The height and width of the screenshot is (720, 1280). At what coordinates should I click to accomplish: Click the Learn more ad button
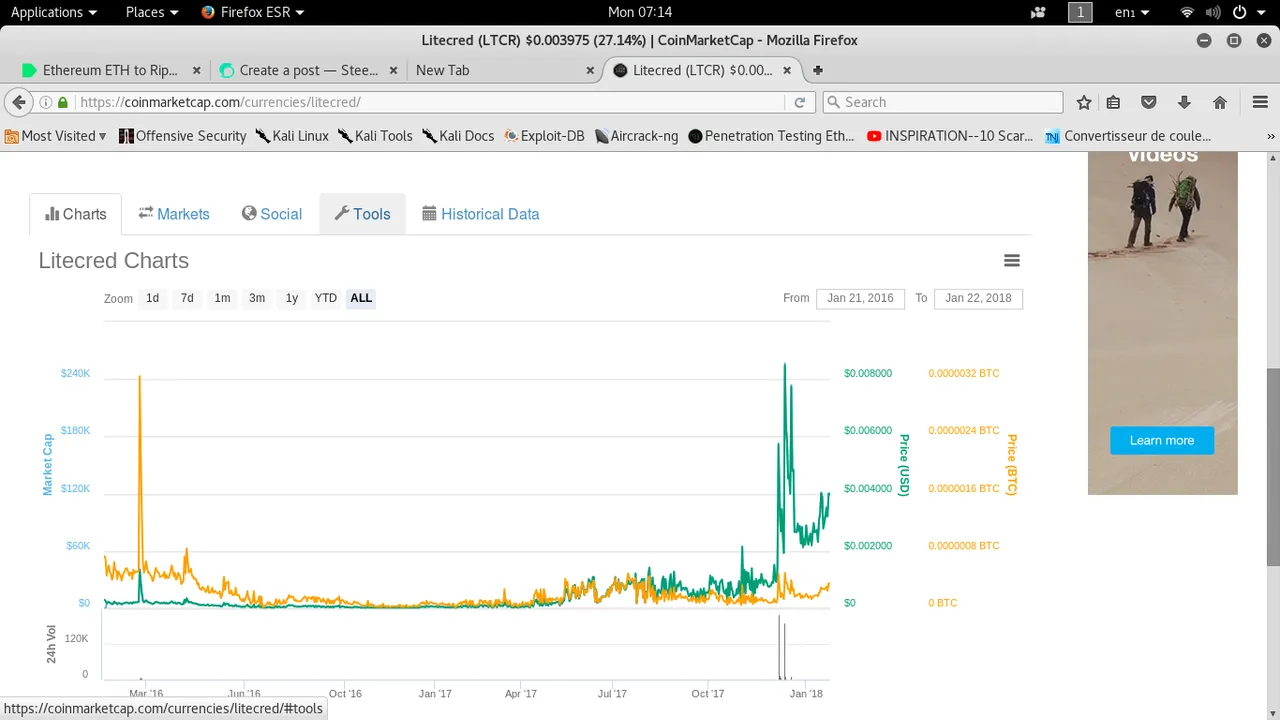(1162, 440)
